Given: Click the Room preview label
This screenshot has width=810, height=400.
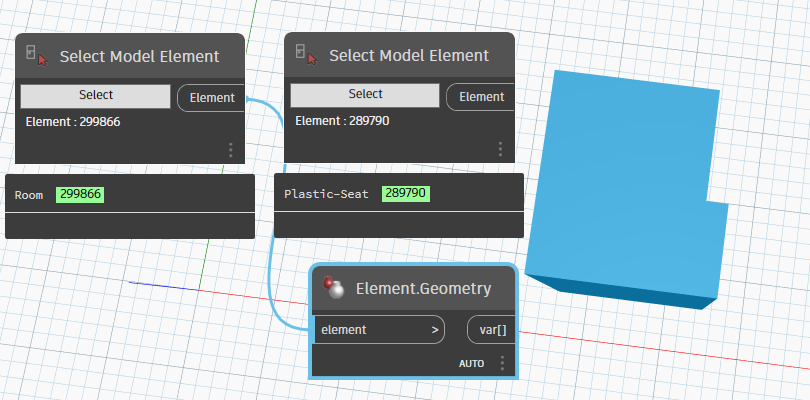Looking at the screenshot, I should [x=29, y=195].
